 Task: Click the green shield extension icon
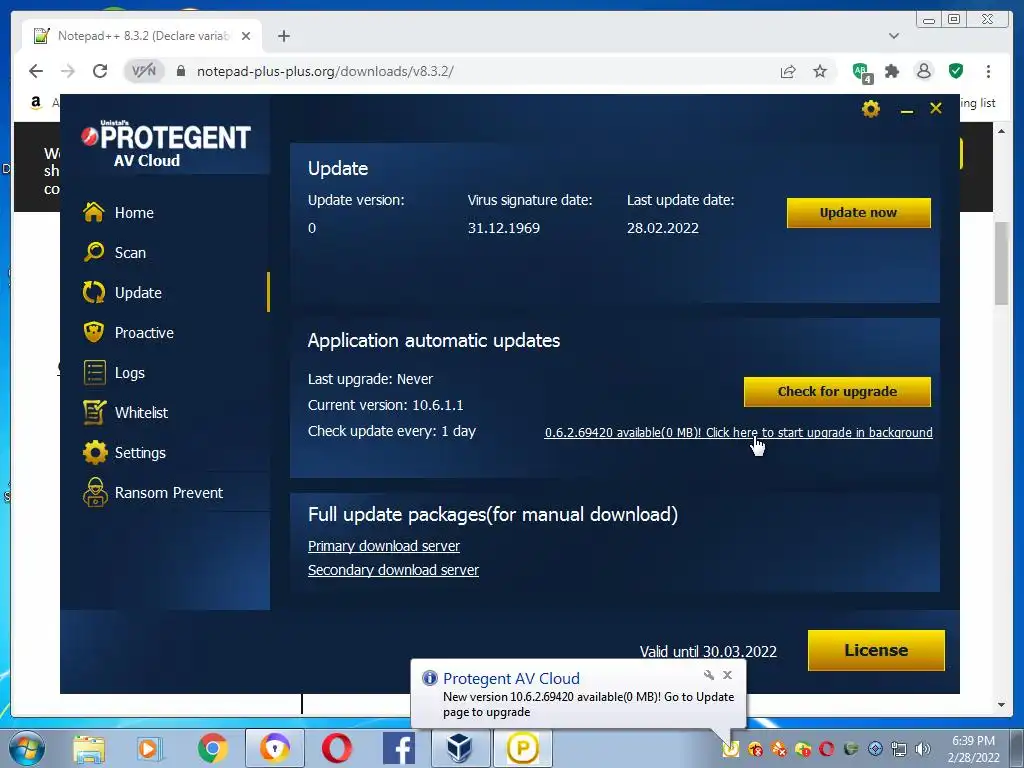956,71
